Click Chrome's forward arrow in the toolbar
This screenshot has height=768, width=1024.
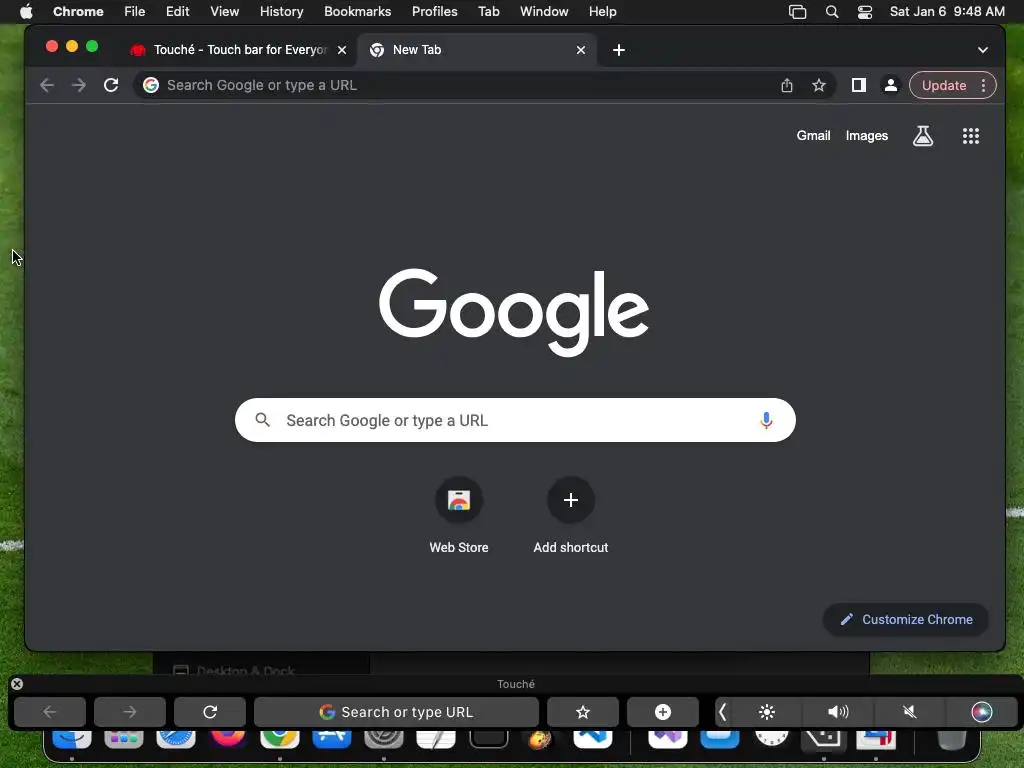78,85
